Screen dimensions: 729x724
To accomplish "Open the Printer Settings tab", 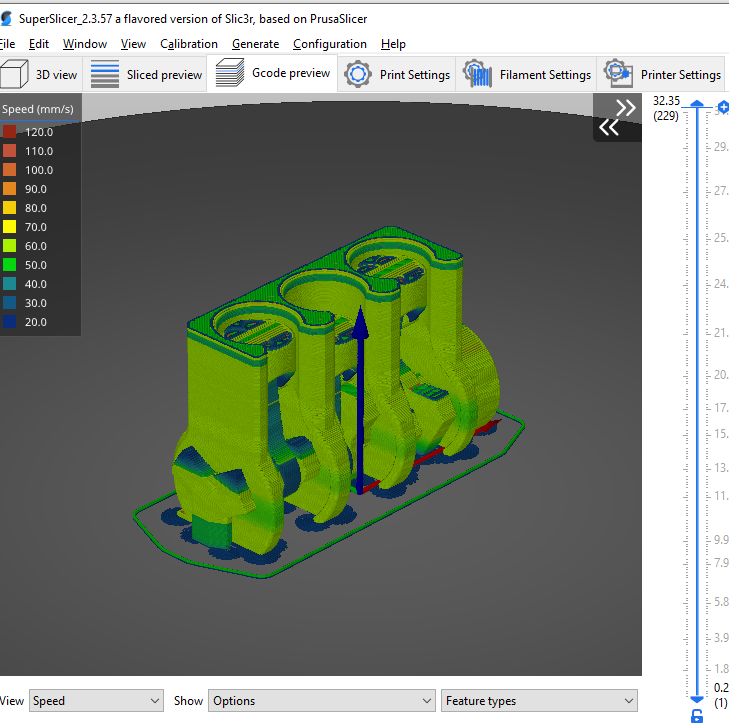I will [663, 74].
